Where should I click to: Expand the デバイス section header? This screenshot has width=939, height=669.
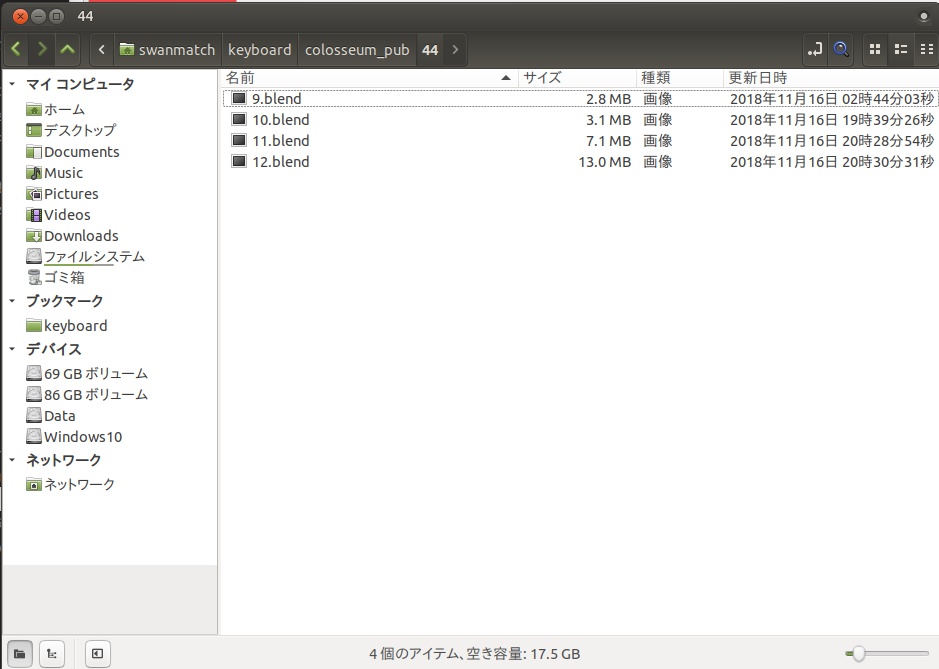coord(10,349)
